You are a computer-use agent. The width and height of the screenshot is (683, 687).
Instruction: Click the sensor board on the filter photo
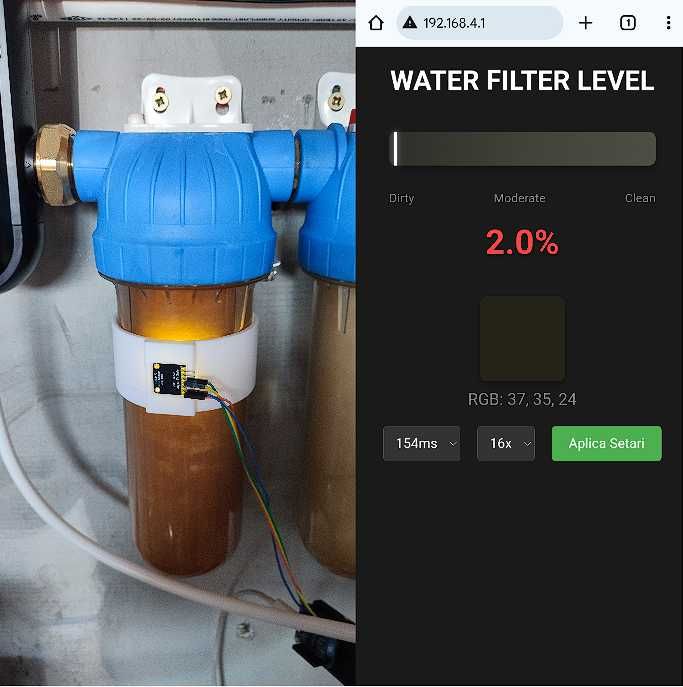point(170,379)
